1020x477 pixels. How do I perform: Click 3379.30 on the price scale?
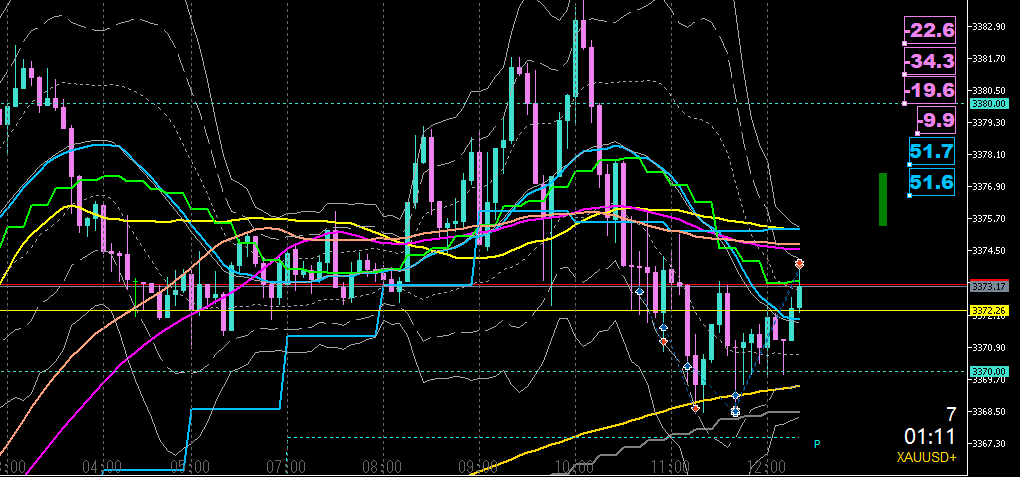[x=989, y=122]
